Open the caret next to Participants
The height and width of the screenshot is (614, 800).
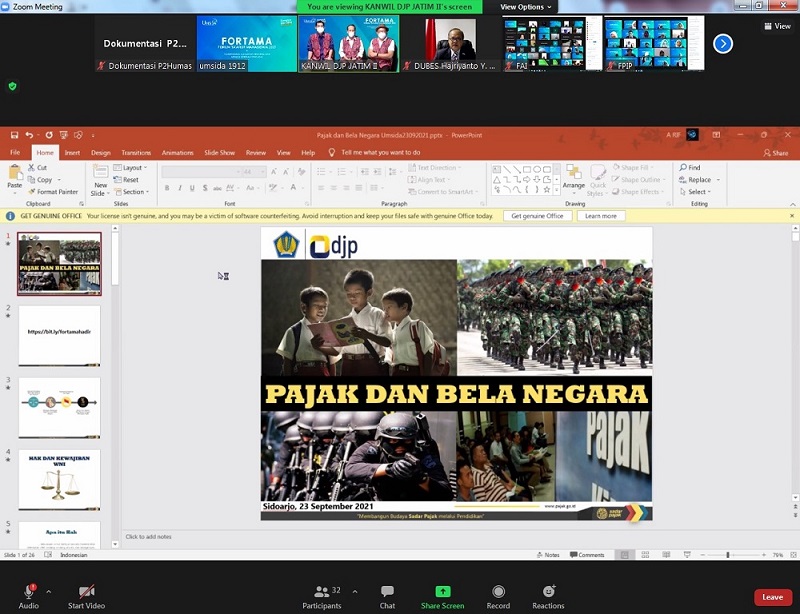(355, 591)
